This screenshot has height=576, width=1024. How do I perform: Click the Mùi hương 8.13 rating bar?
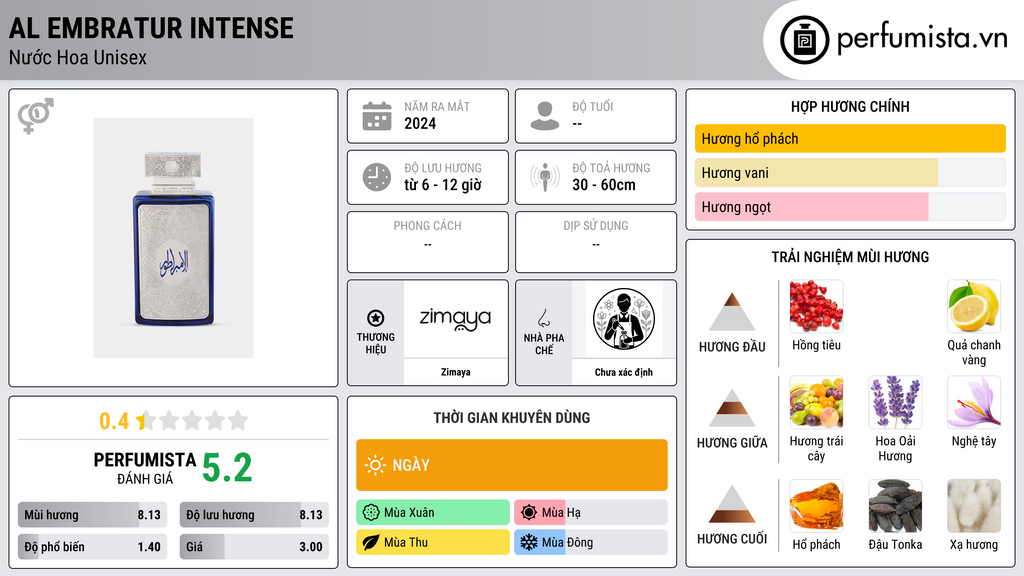point(93,515)
